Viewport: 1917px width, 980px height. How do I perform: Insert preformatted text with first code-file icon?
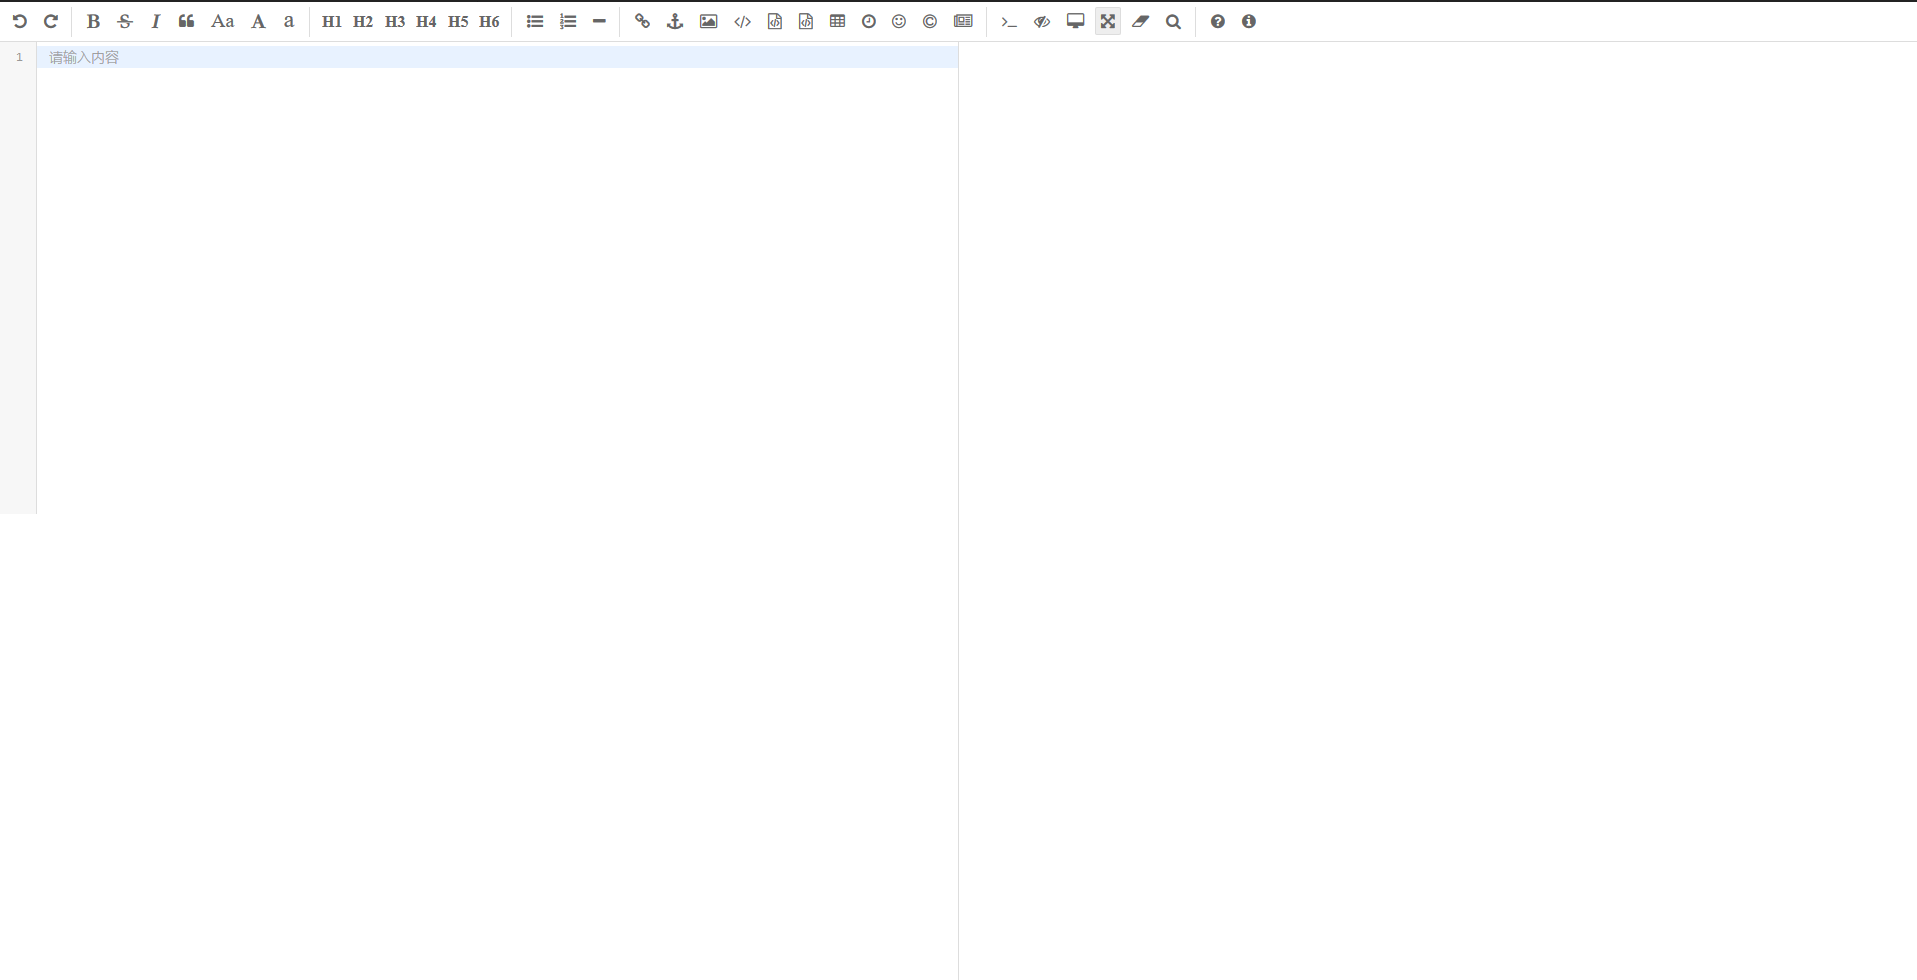(x=775, y=21)
